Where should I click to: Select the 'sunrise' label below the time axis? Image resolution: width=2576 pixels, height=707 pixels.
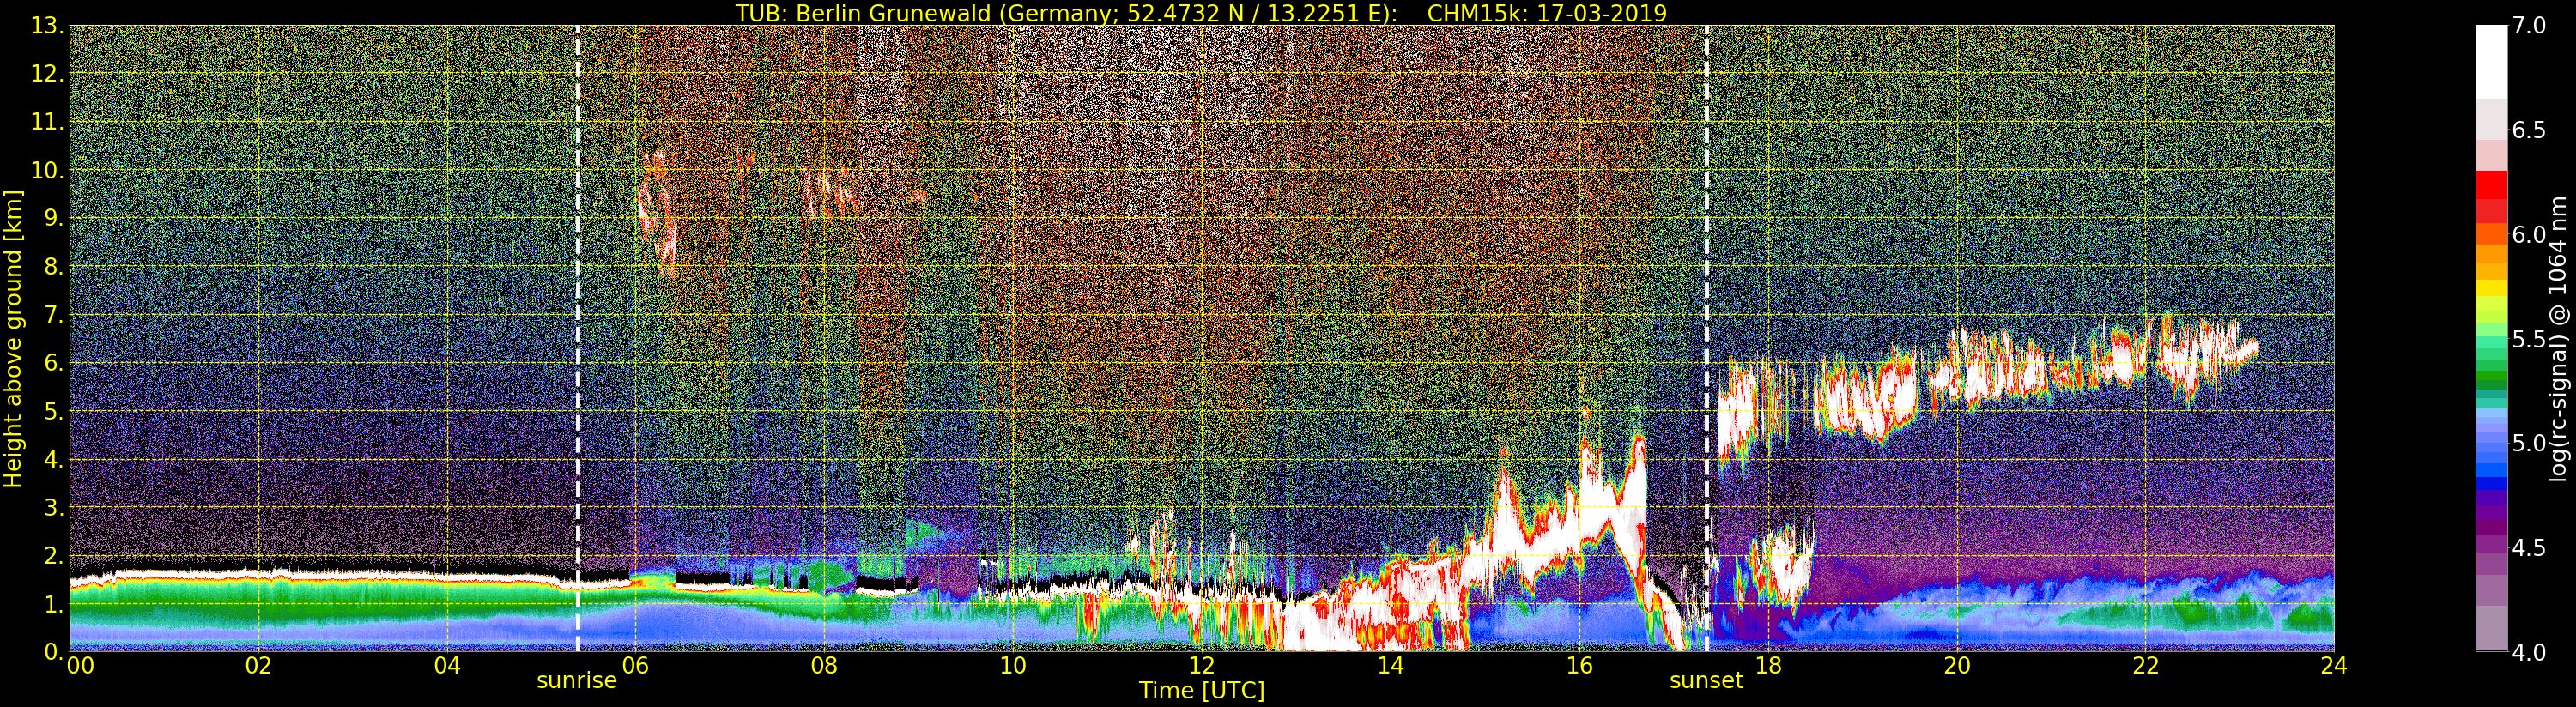point(577,681)
